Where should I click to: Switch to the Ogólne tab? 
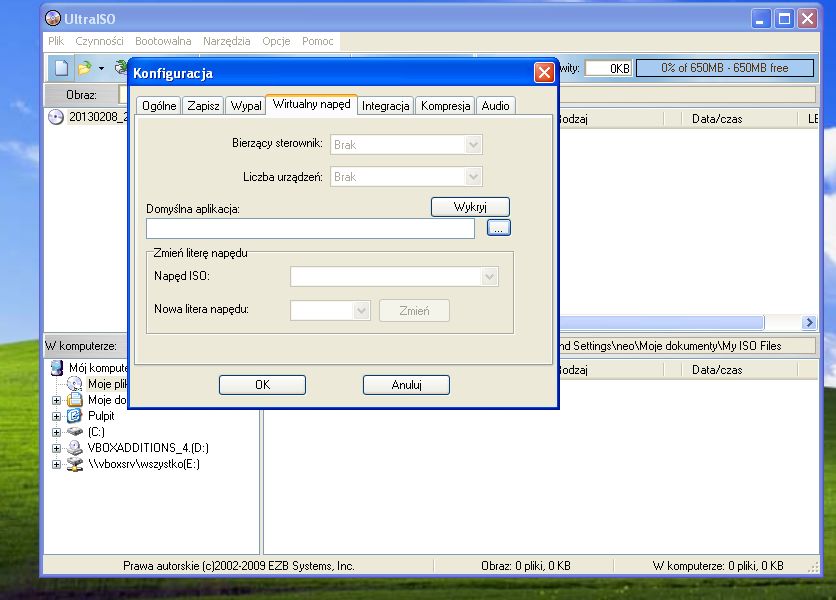[x=159, y=106]
